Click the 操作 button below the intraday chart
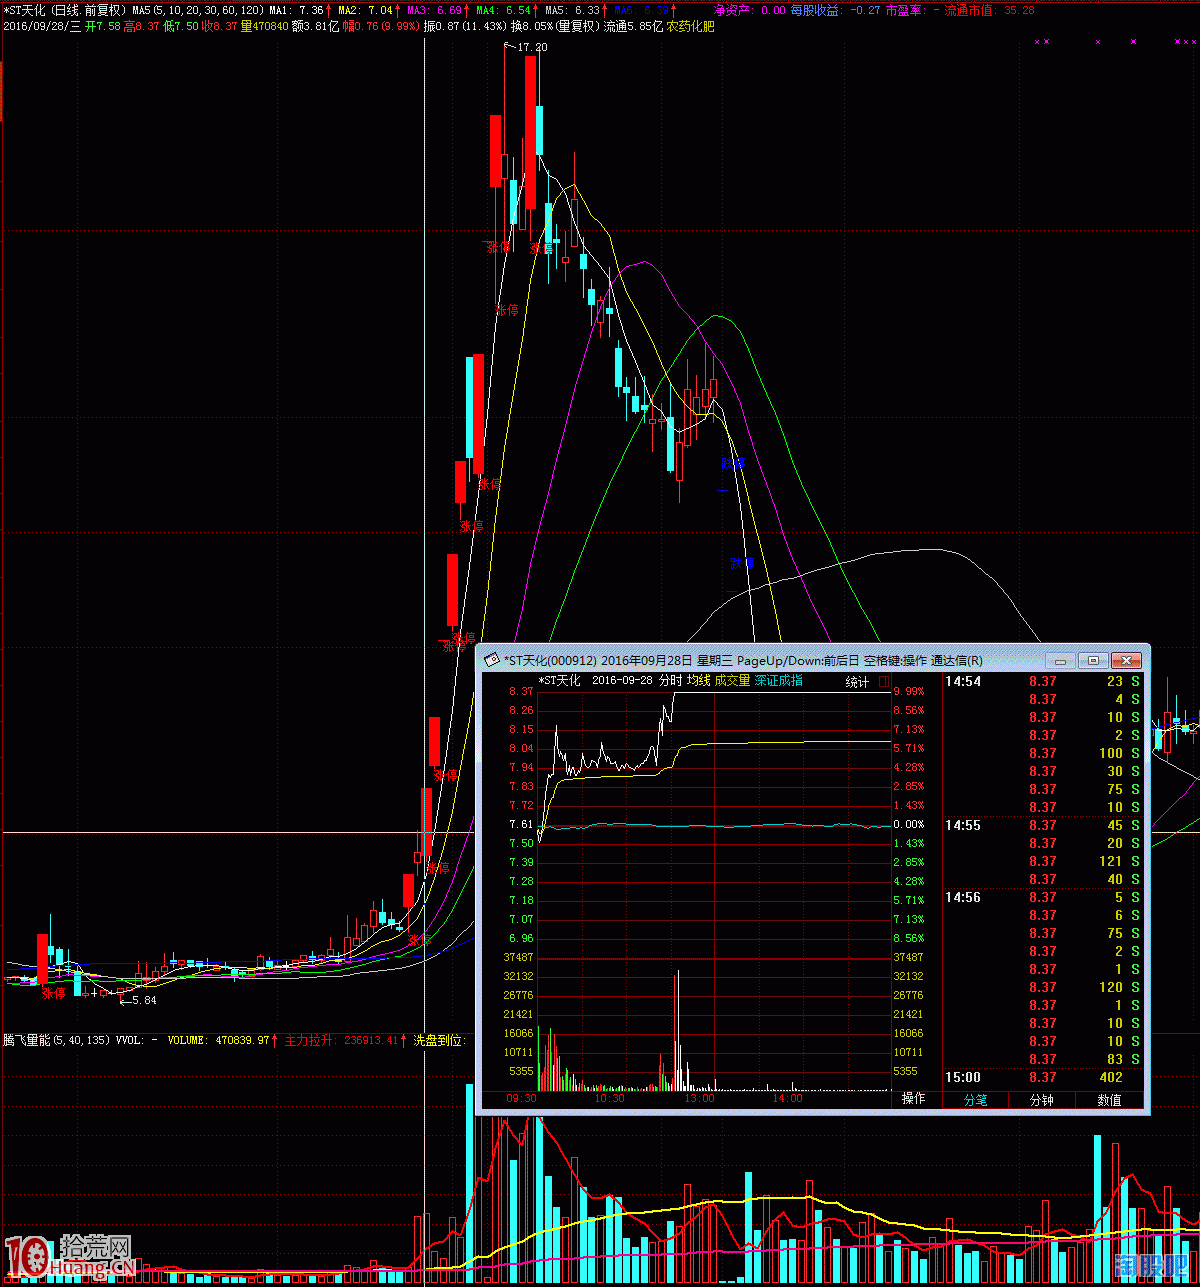The image size is (1200, 1287). [x=913, y=1099]
